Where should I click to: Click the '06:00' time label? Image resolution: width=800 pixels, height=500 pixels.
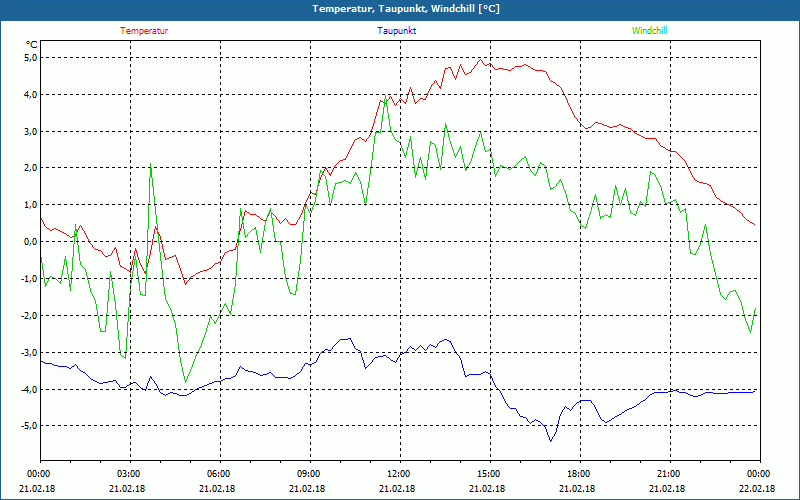(217, 474)
